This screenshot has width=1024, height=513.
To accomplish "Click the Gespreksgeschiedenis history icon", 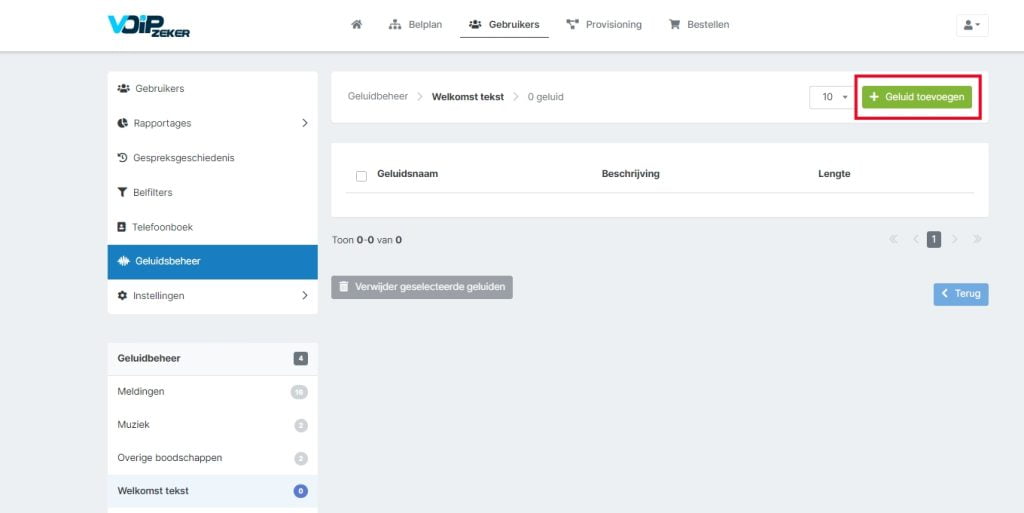I will point(122,158).
